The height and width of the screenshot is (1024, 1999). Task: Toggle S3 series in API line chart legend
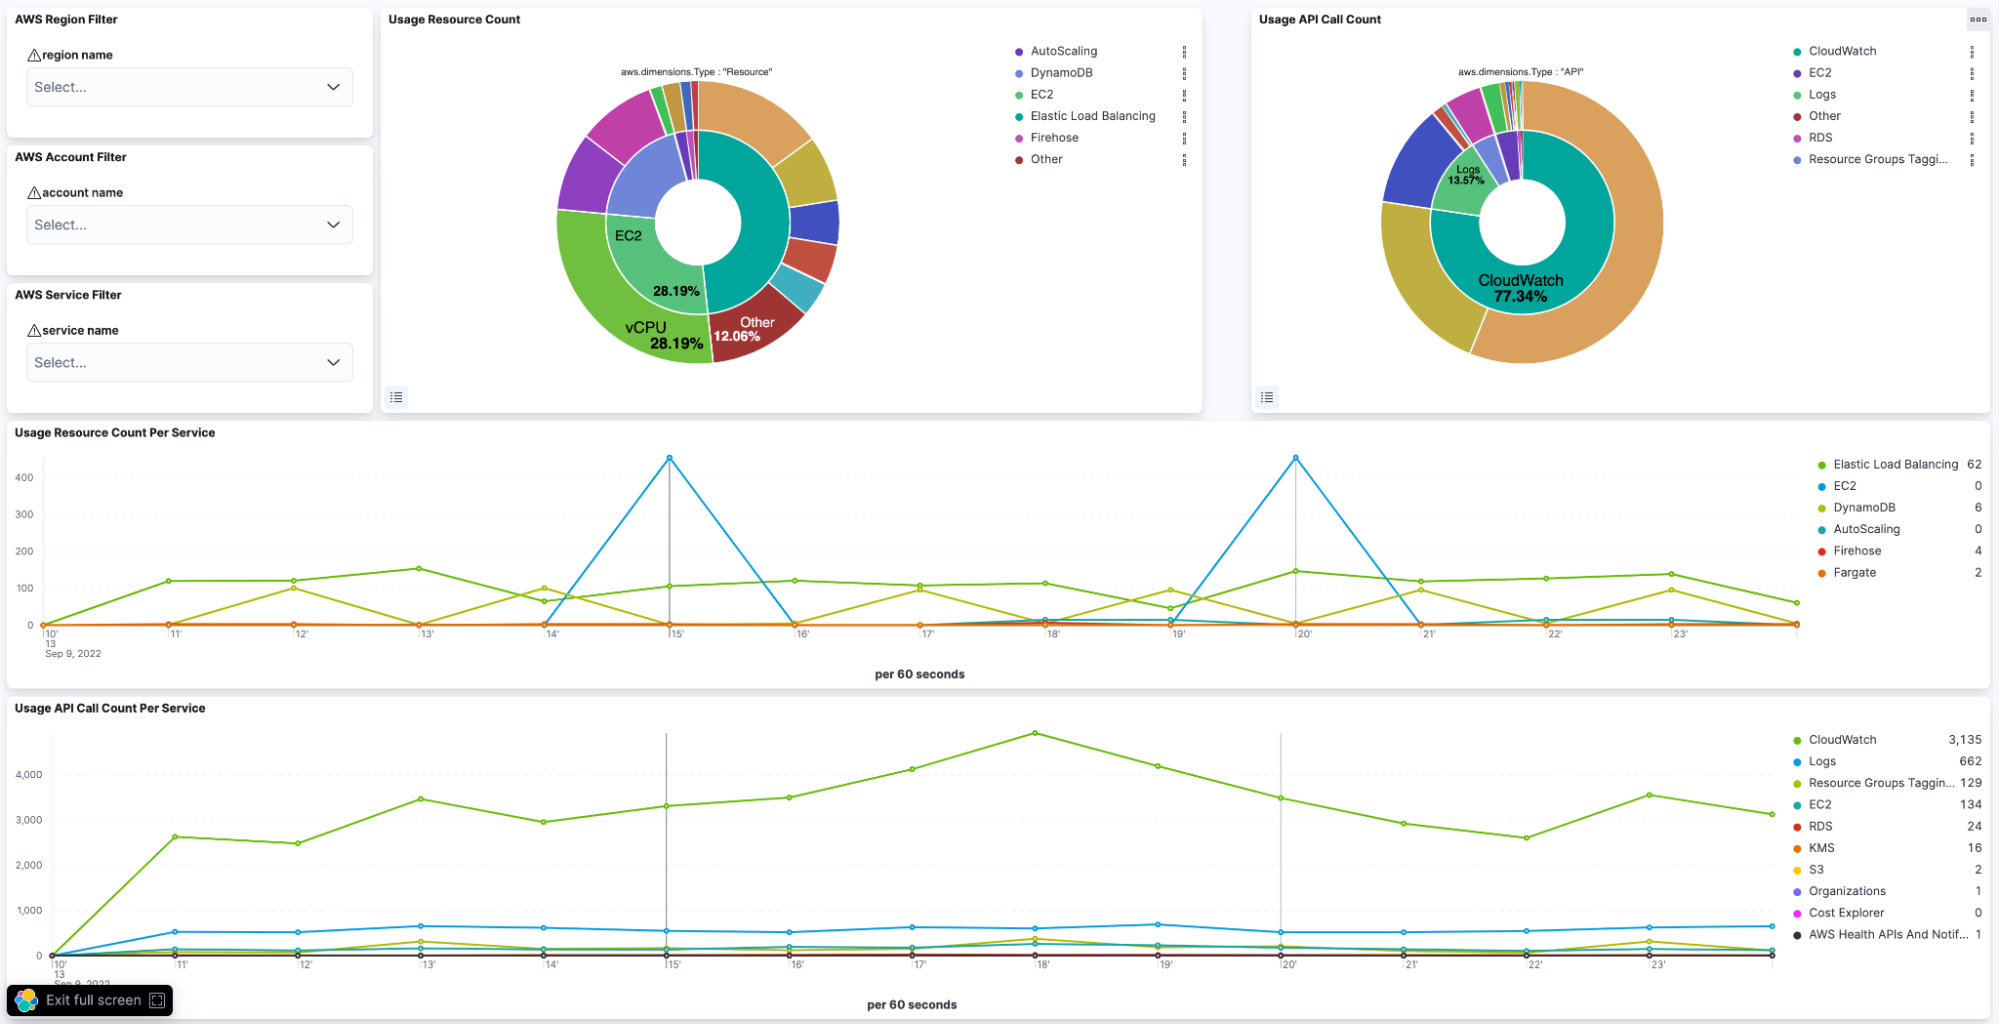(1816, 870)
